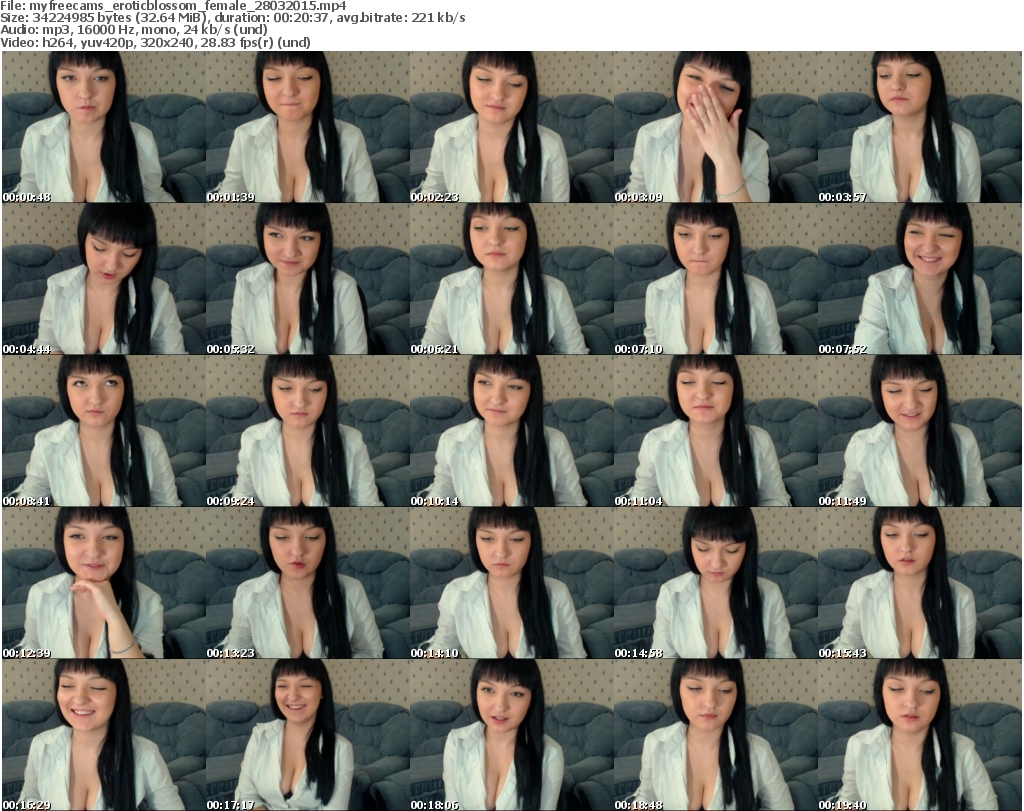Select the thumbnail stamped 00:00:48
The height and width of the screenshot is (811, 1024).
tap(104, 127)
